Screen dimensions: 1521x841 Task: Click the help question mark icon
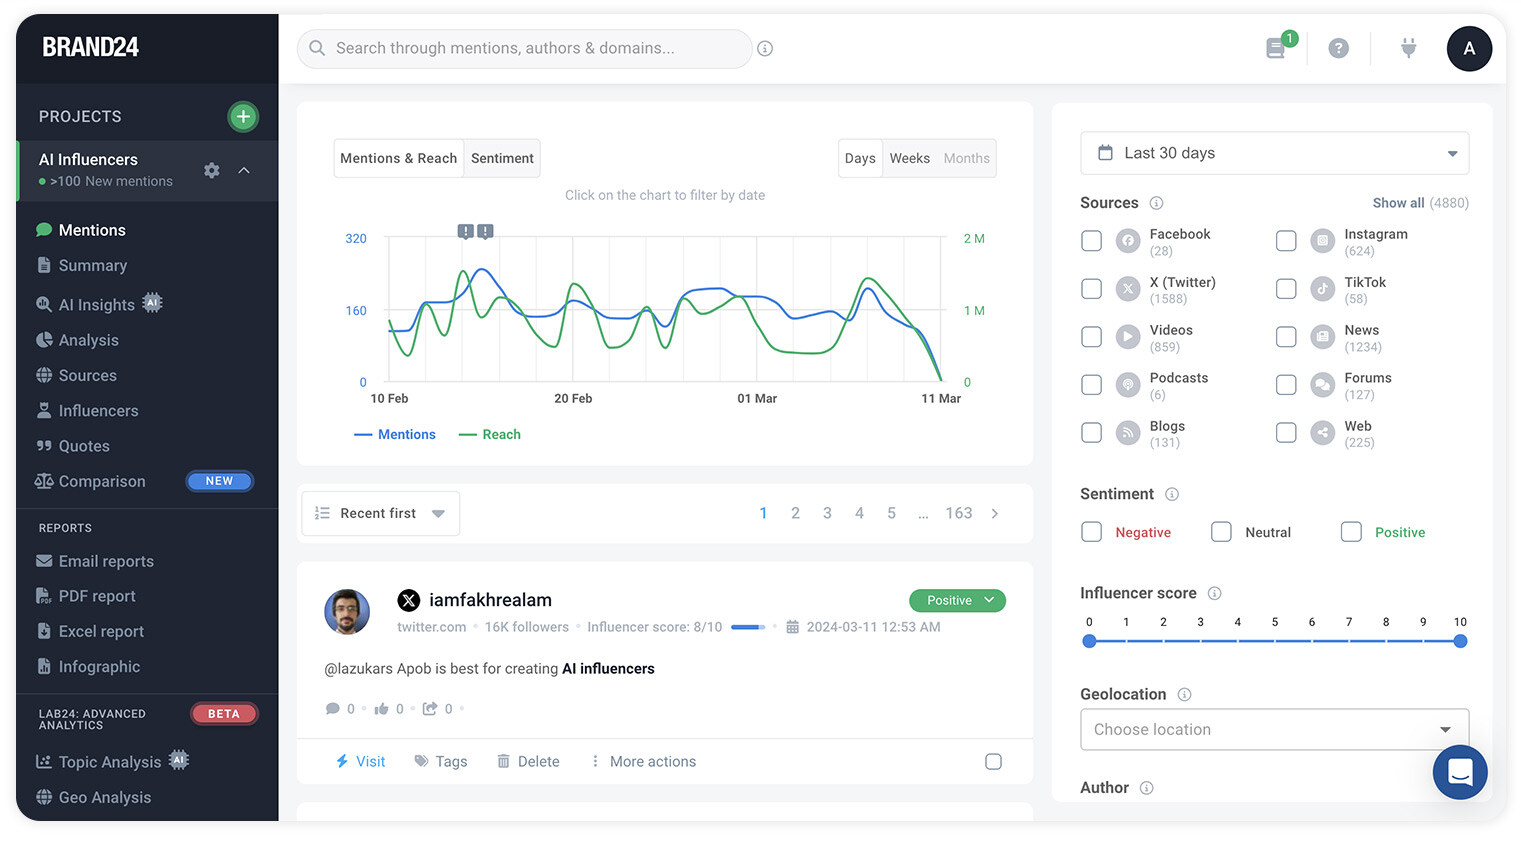[x=1338, y=48]
